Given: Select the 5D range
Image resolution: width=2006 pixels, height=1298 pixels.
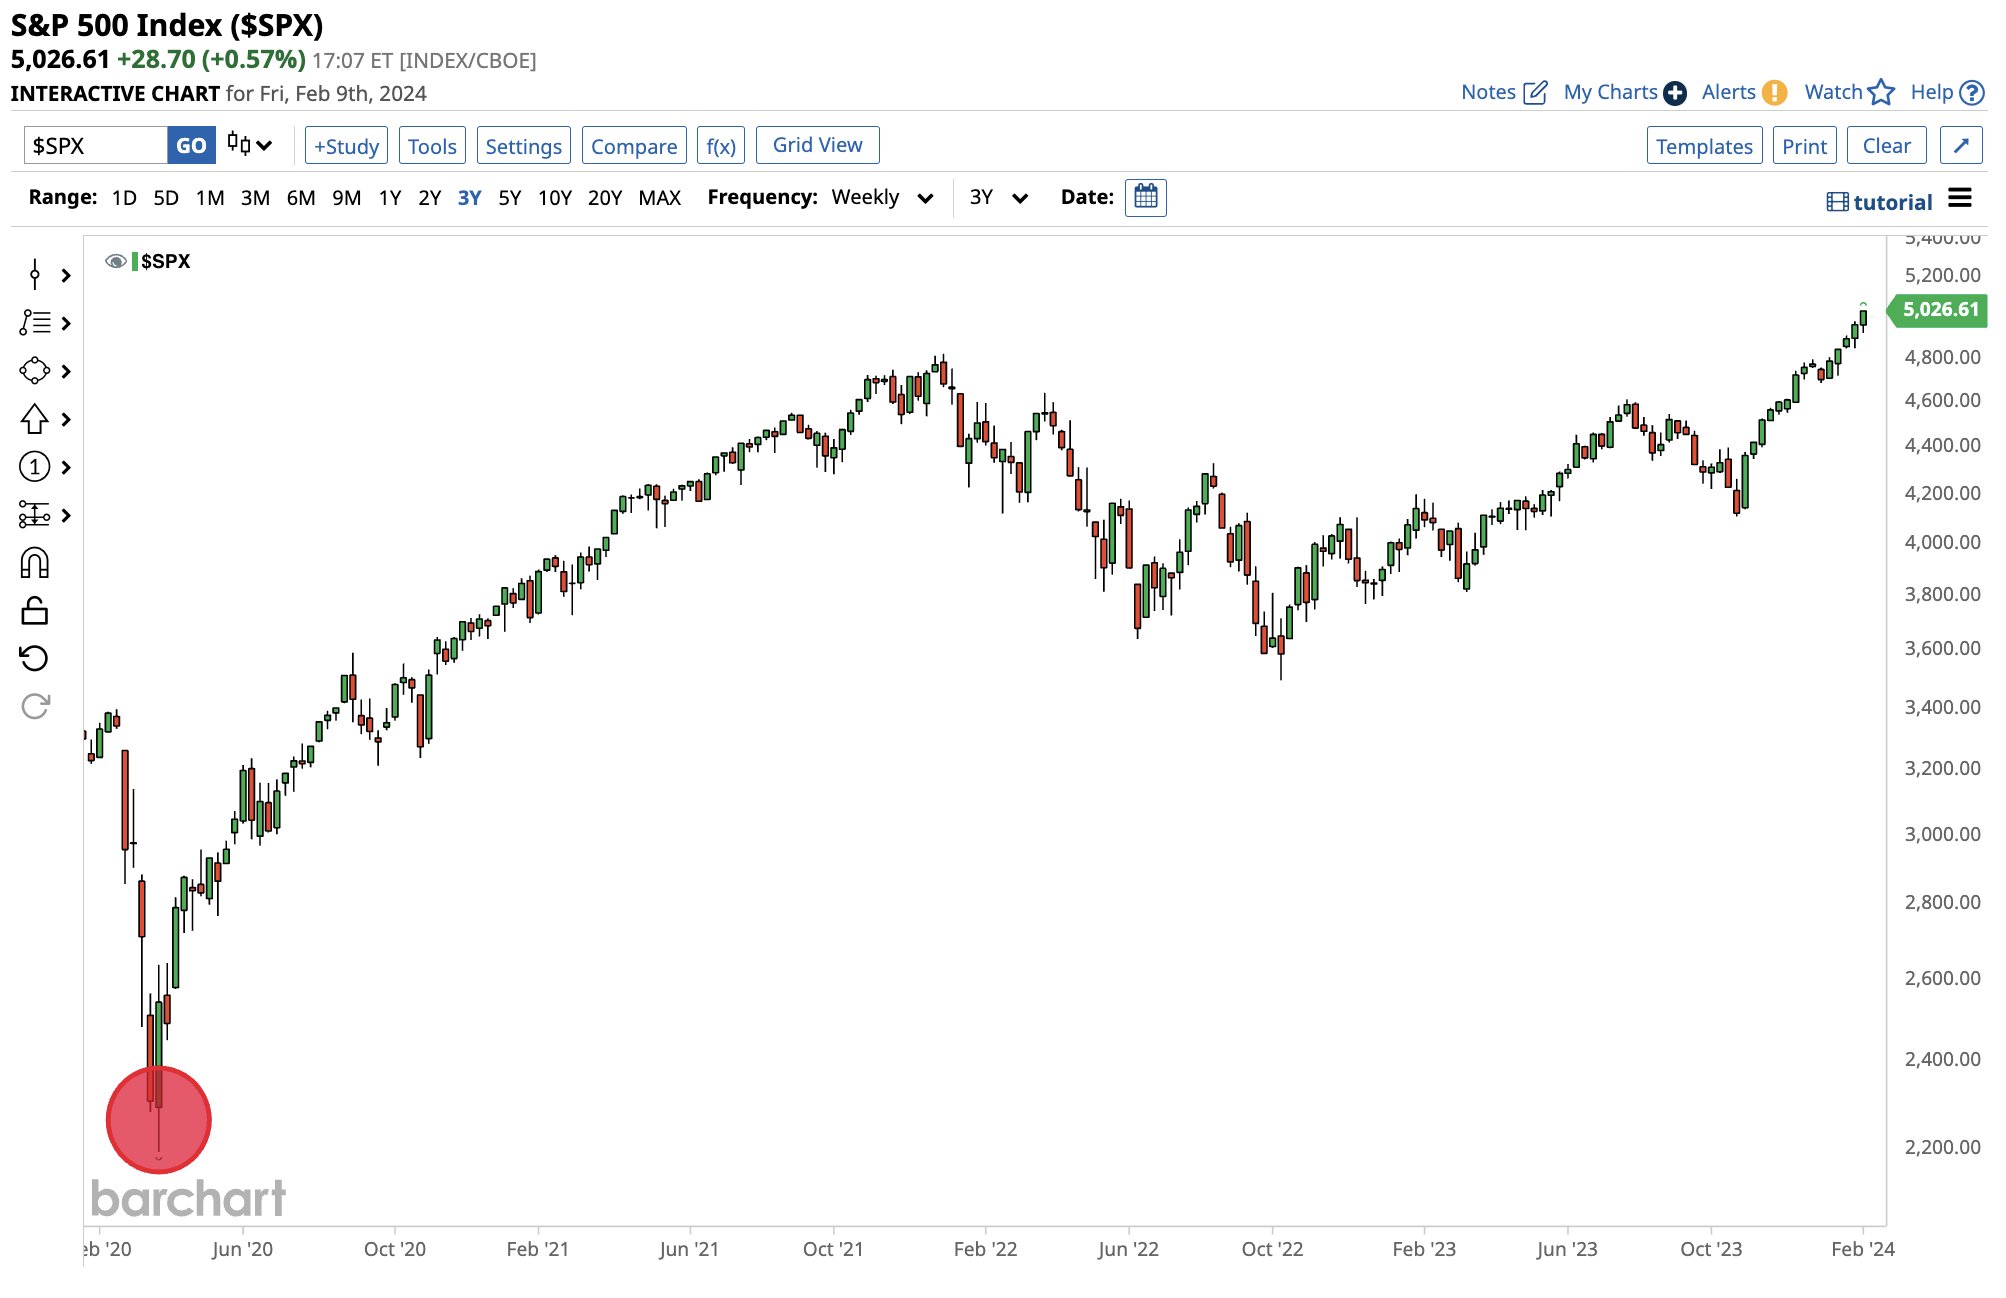Looking at the screenshot, I should (166, 197).
